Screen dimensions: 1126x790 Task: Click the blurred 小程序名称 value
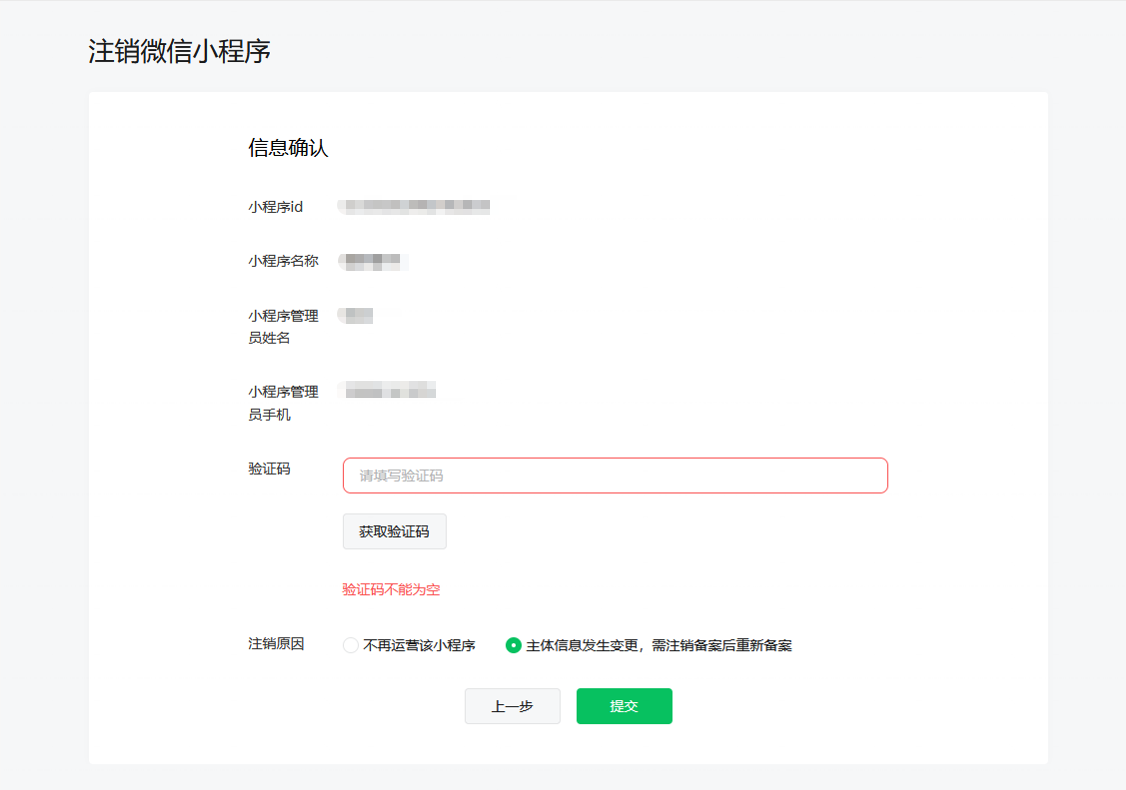[373, 261]
